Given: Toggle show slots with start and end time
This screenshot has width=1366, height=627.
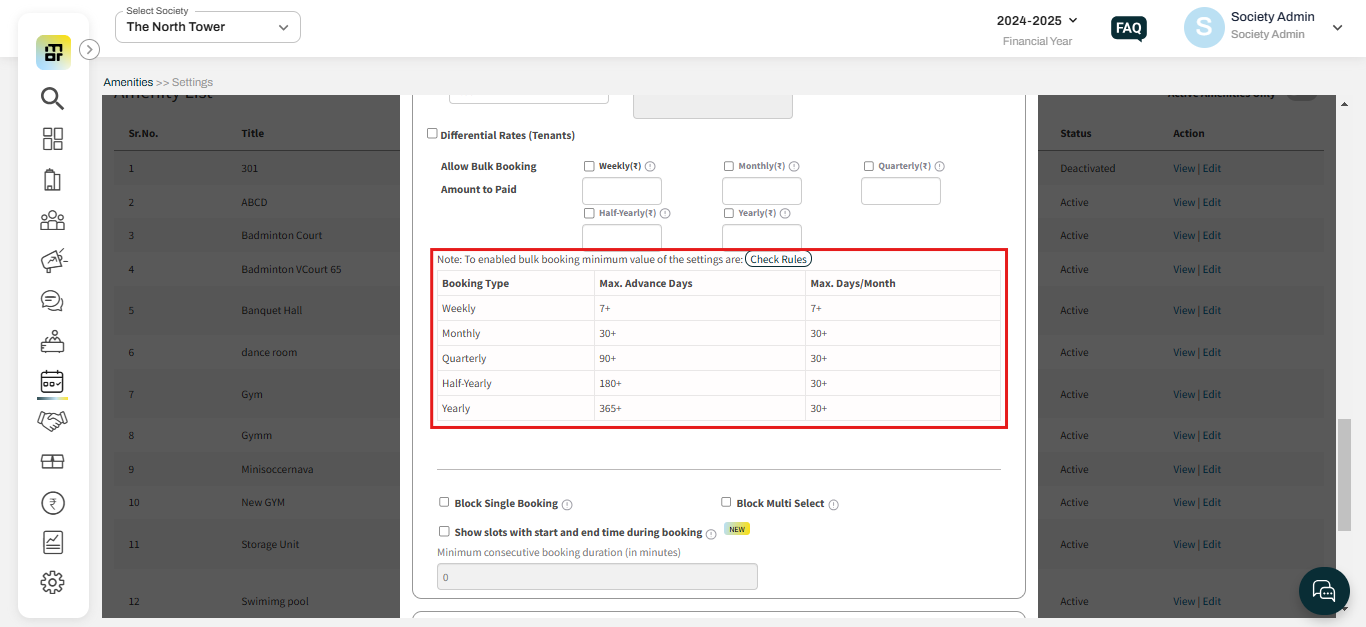Looking at the screenshot, I should point(444,531).
